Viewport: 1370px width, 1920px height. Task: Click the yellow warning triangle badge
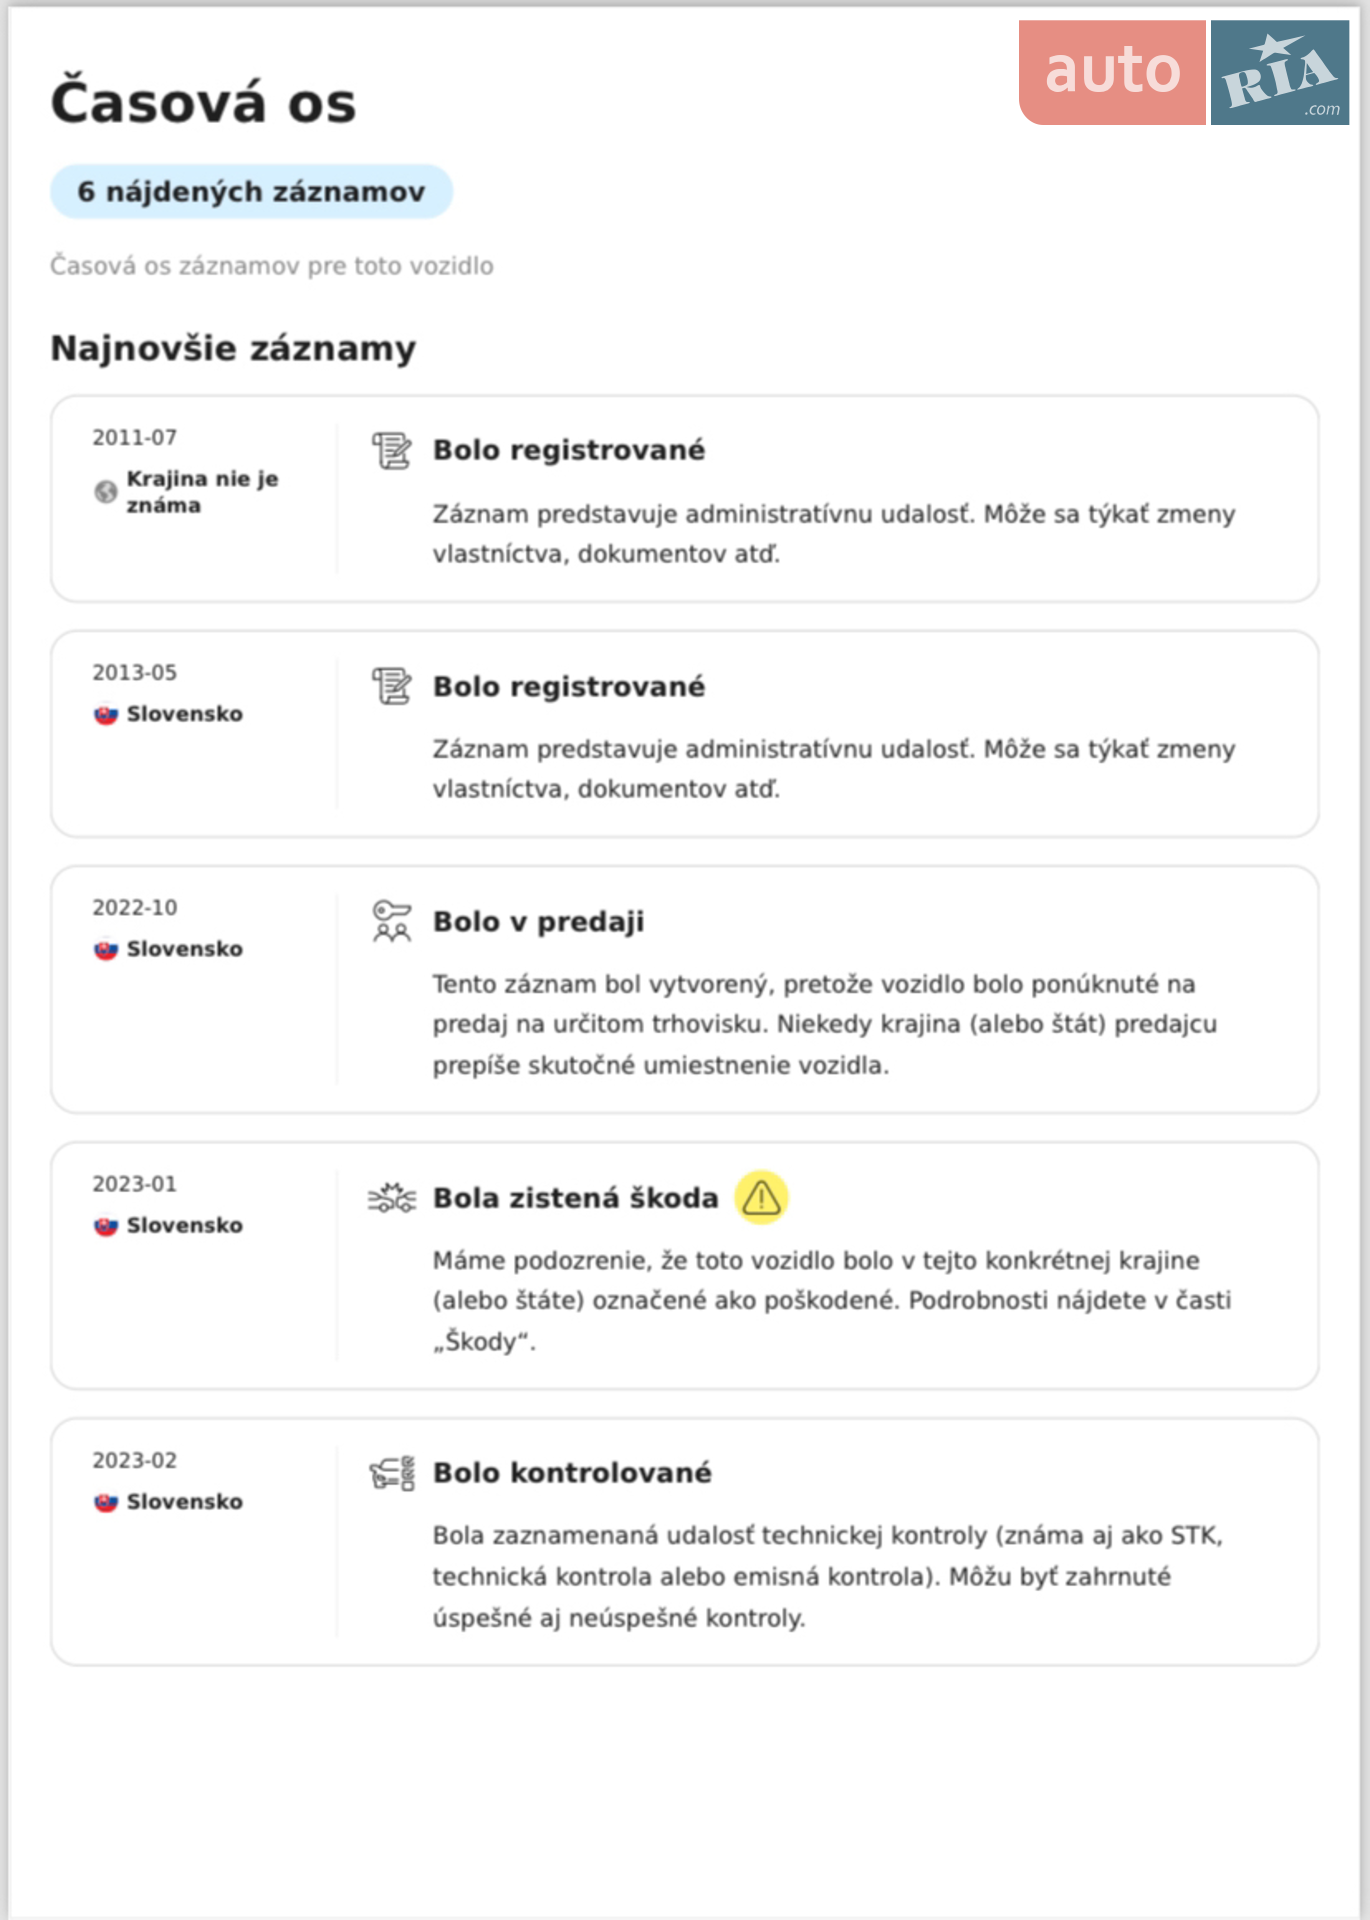coord(761,1197)
